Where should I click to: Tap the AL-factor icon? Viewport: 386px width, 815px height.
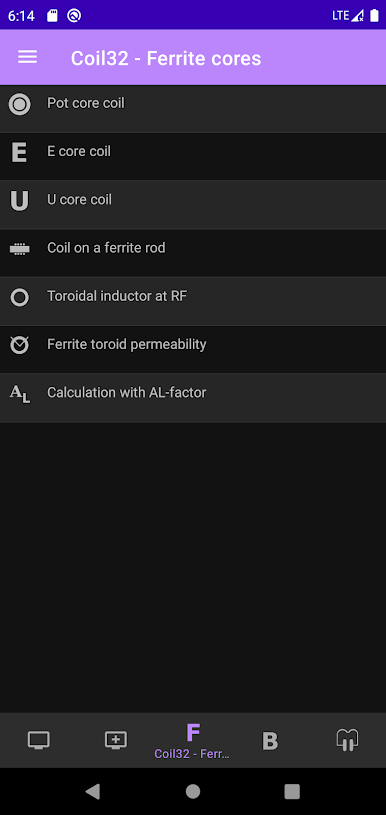(x=20, y=393)
